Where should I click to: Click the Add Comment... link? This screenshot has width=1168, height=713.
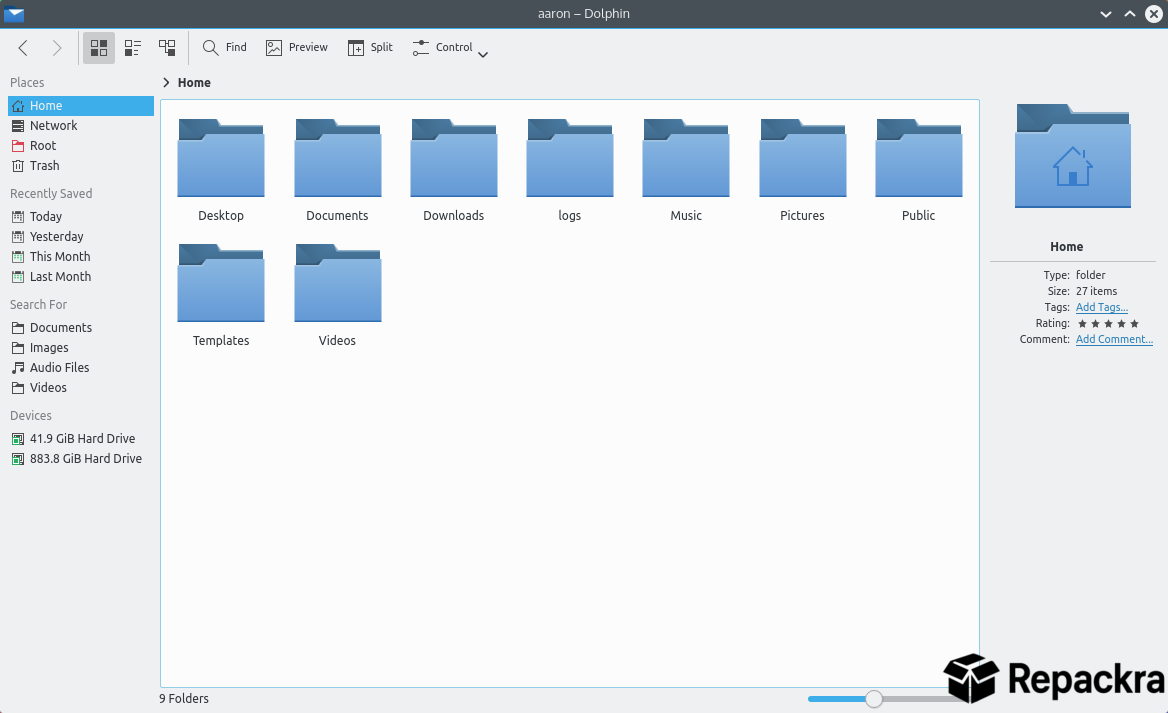tap(1114, 340)
